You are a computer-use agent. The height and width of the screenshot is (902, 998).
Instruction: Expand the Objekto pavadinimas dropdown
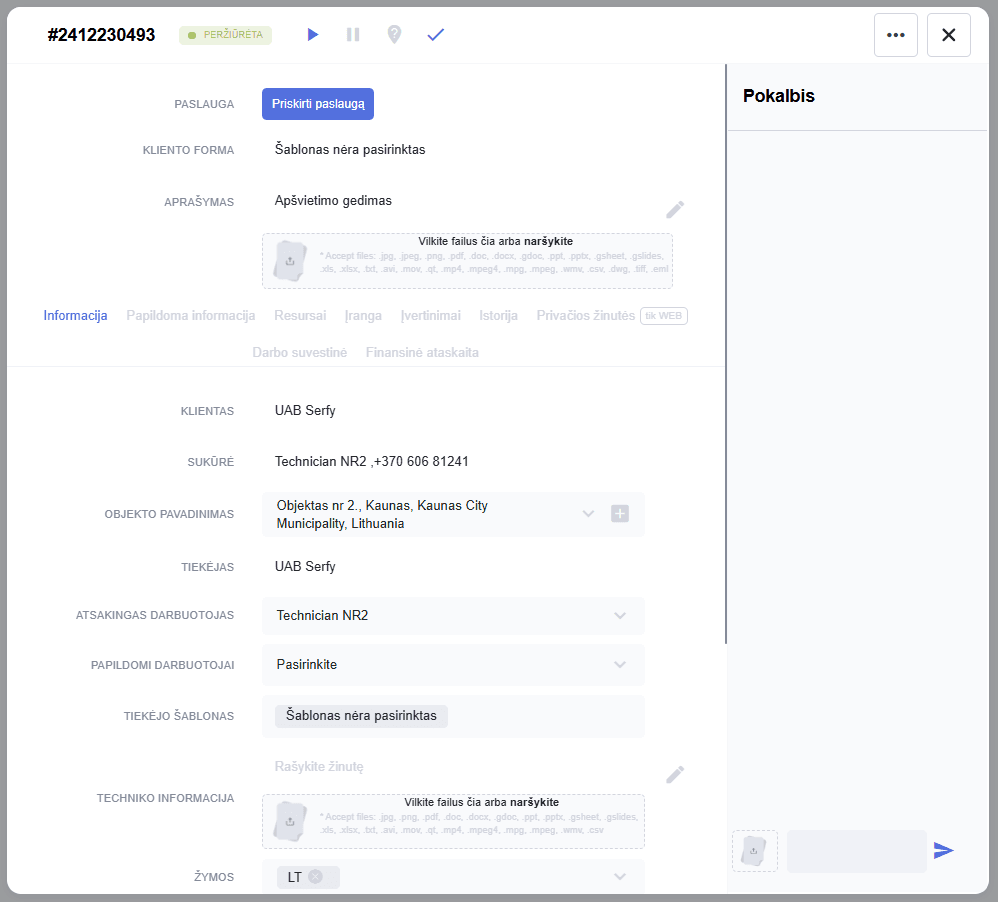(x=588, y=514)
